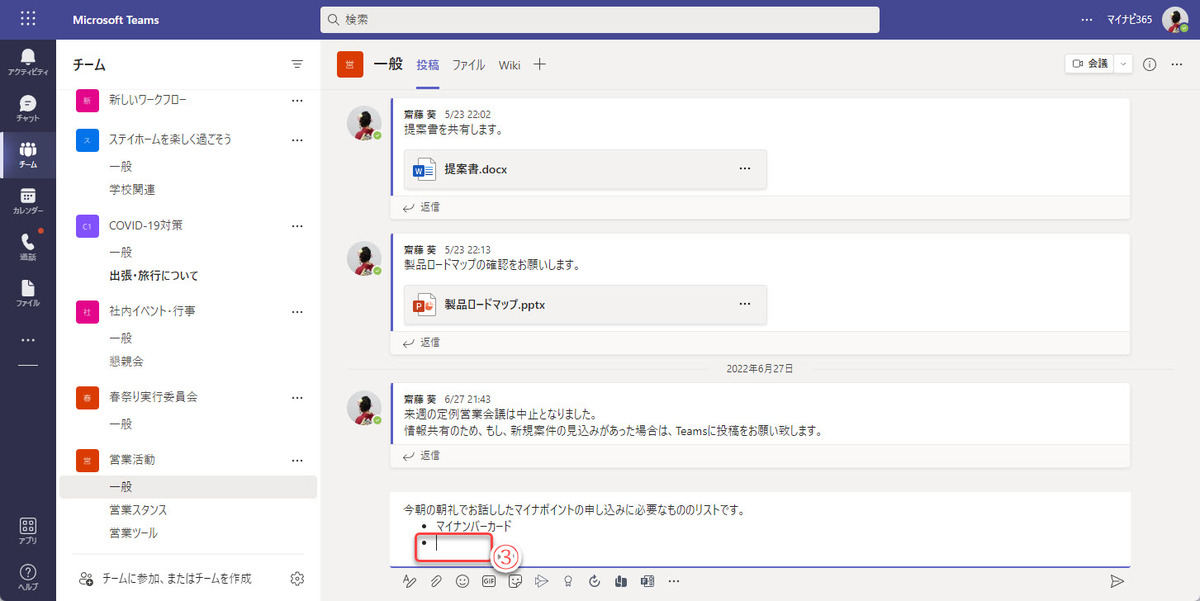Open the profile avatar menu
1200x601 pixels.
1175,20
